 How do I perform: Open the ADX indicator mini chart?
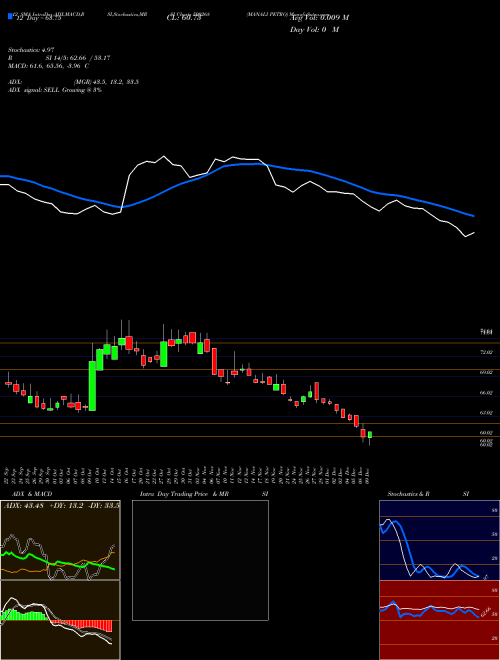[60, 540]
